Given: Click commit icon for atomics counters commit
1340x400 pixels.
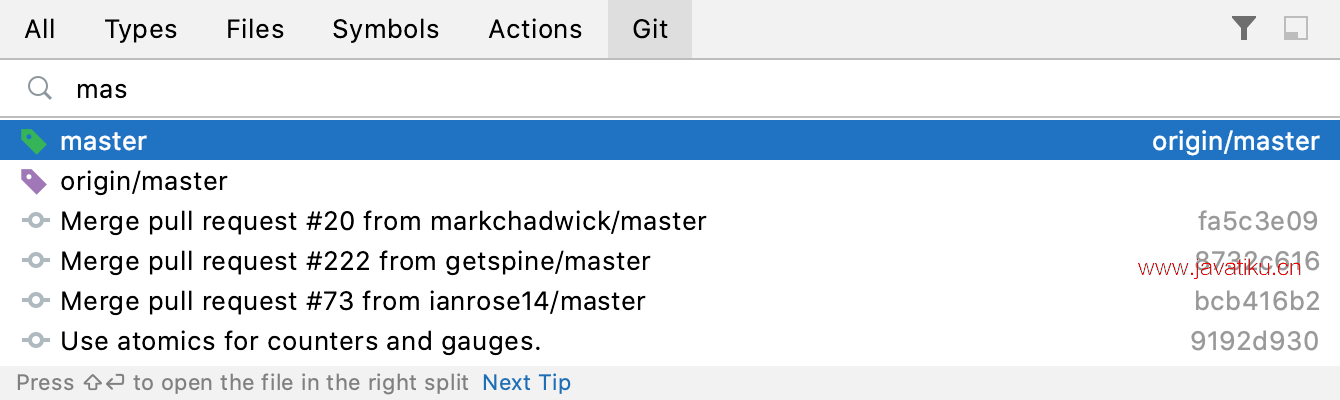Looking at the screenshot, I should click(35, 341).
